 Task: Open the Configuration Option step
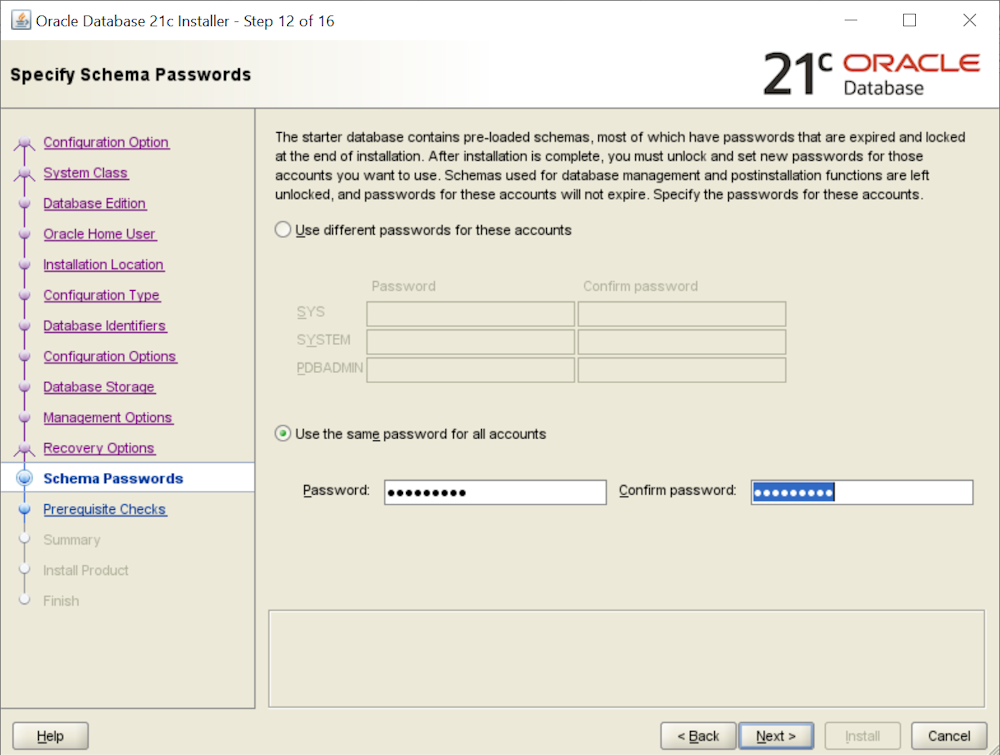(x=106, y=142)
